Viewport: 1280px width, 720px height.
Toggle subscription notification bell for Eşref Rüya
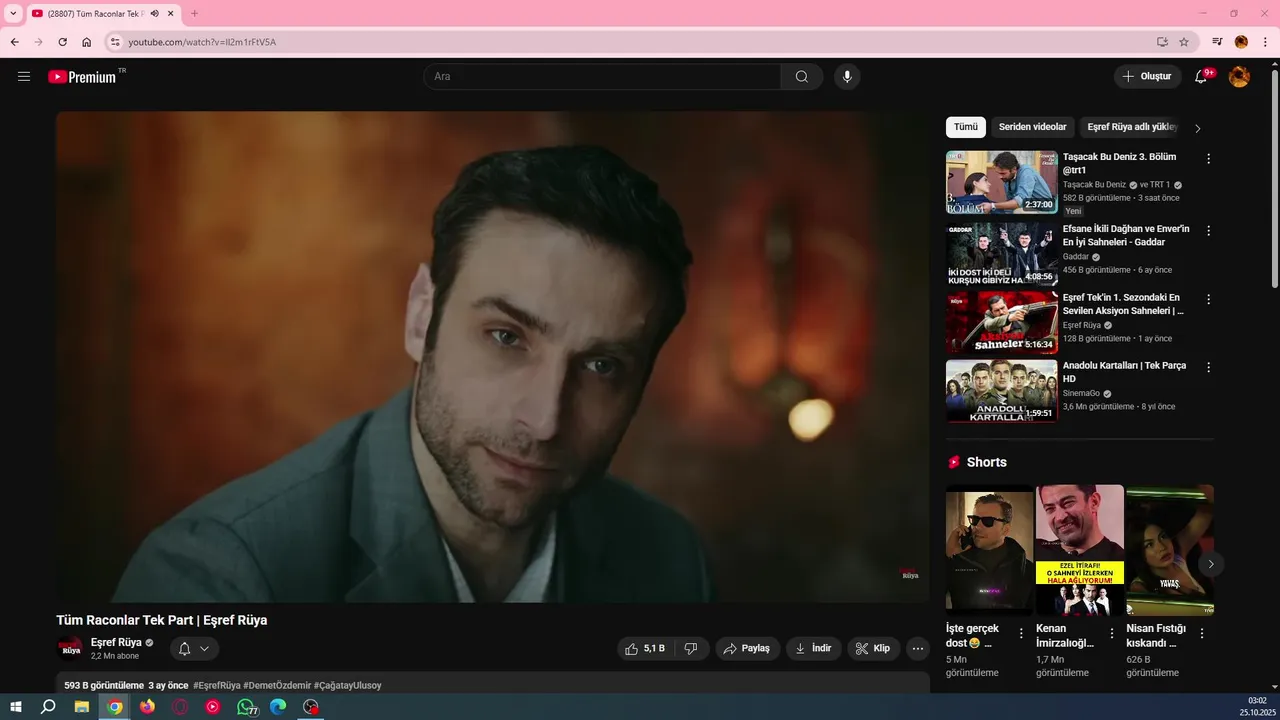[x=194, y=649]
